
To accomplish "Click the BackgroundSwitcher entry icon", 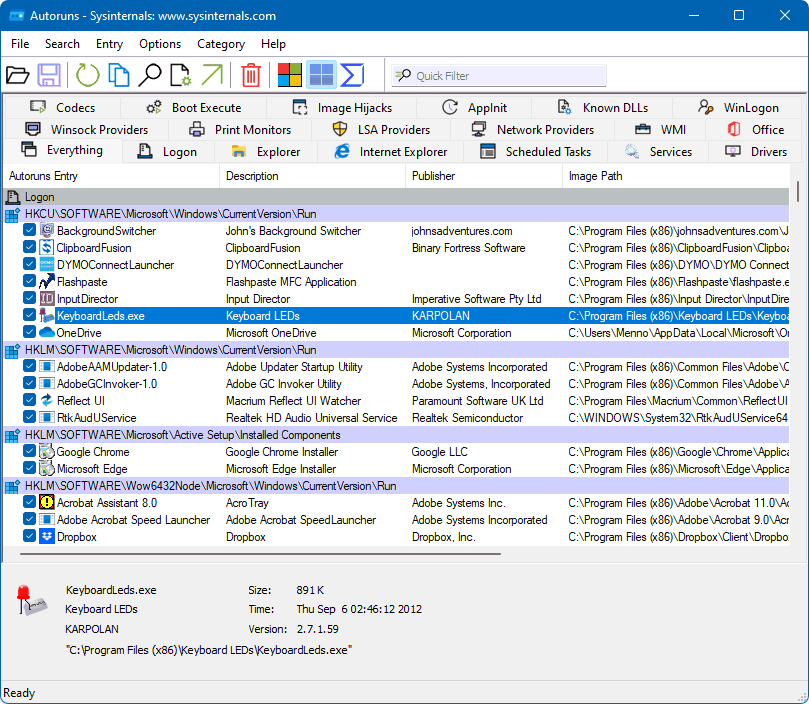I will [x=47, y=231].
